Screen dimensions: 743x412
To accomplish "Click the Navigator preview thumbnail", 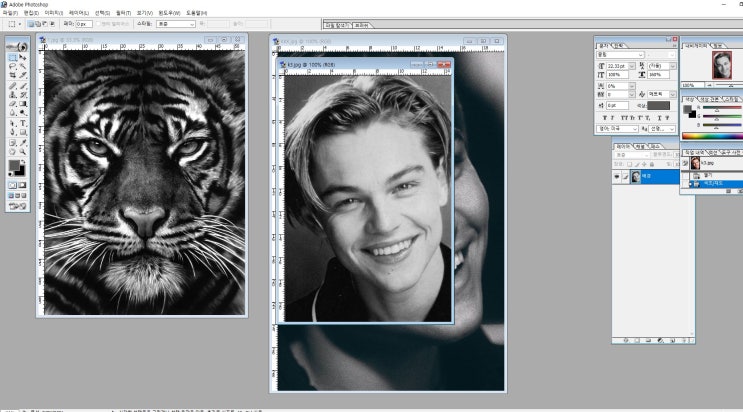I will [722, 65].
